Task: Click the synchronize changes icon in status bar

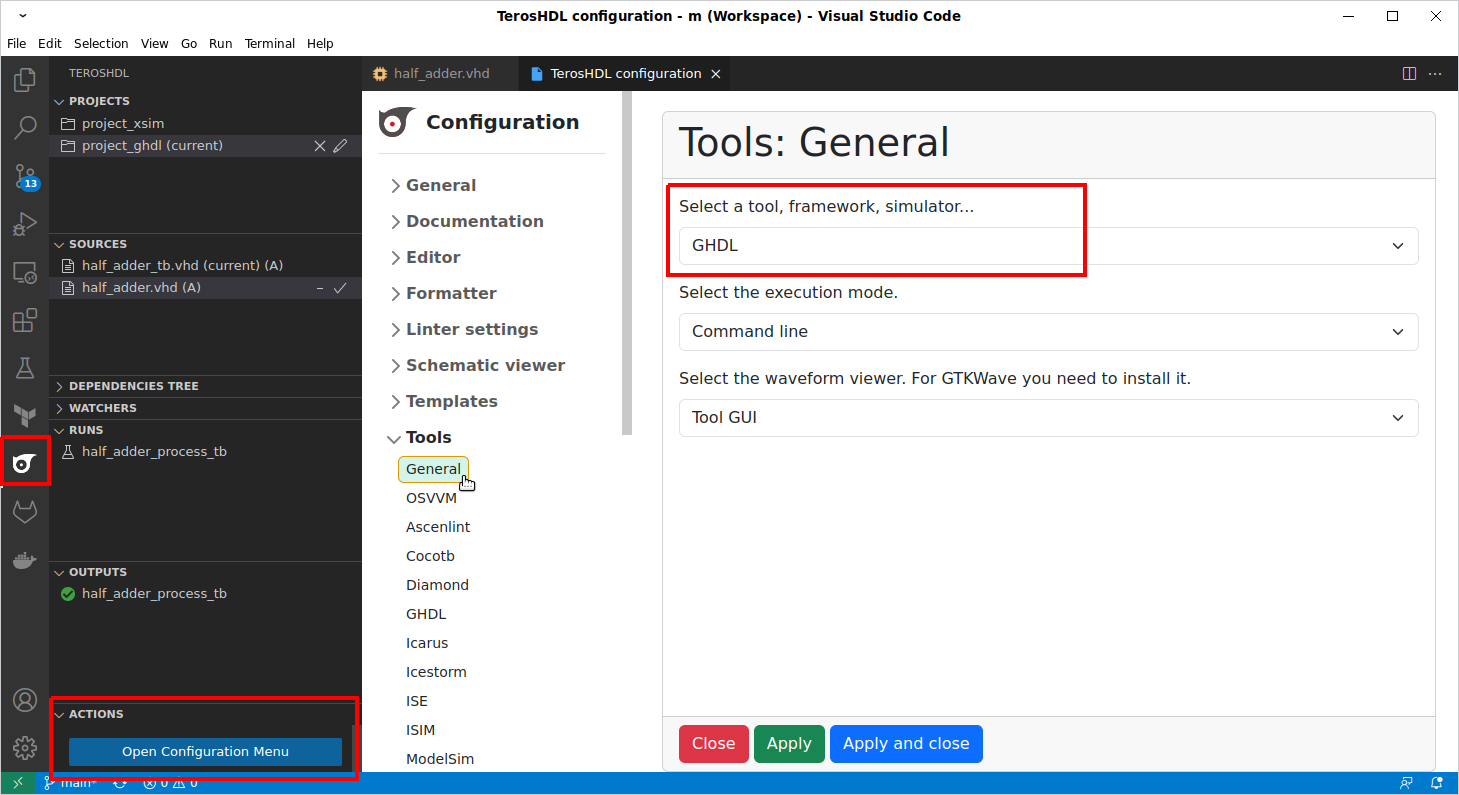Action: (x=120, y=783)
